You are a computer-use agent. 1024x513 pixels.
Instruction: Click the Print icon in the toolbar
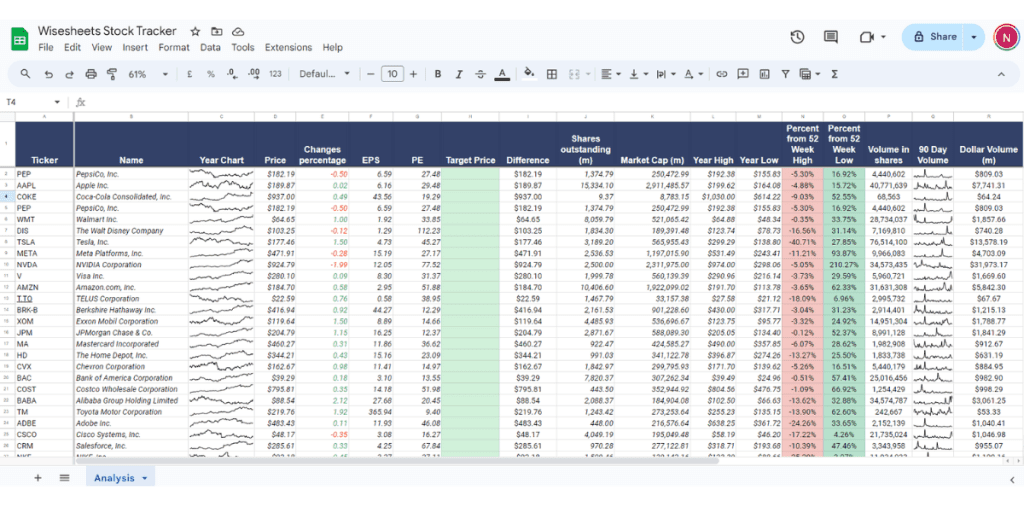click(91, 74)
